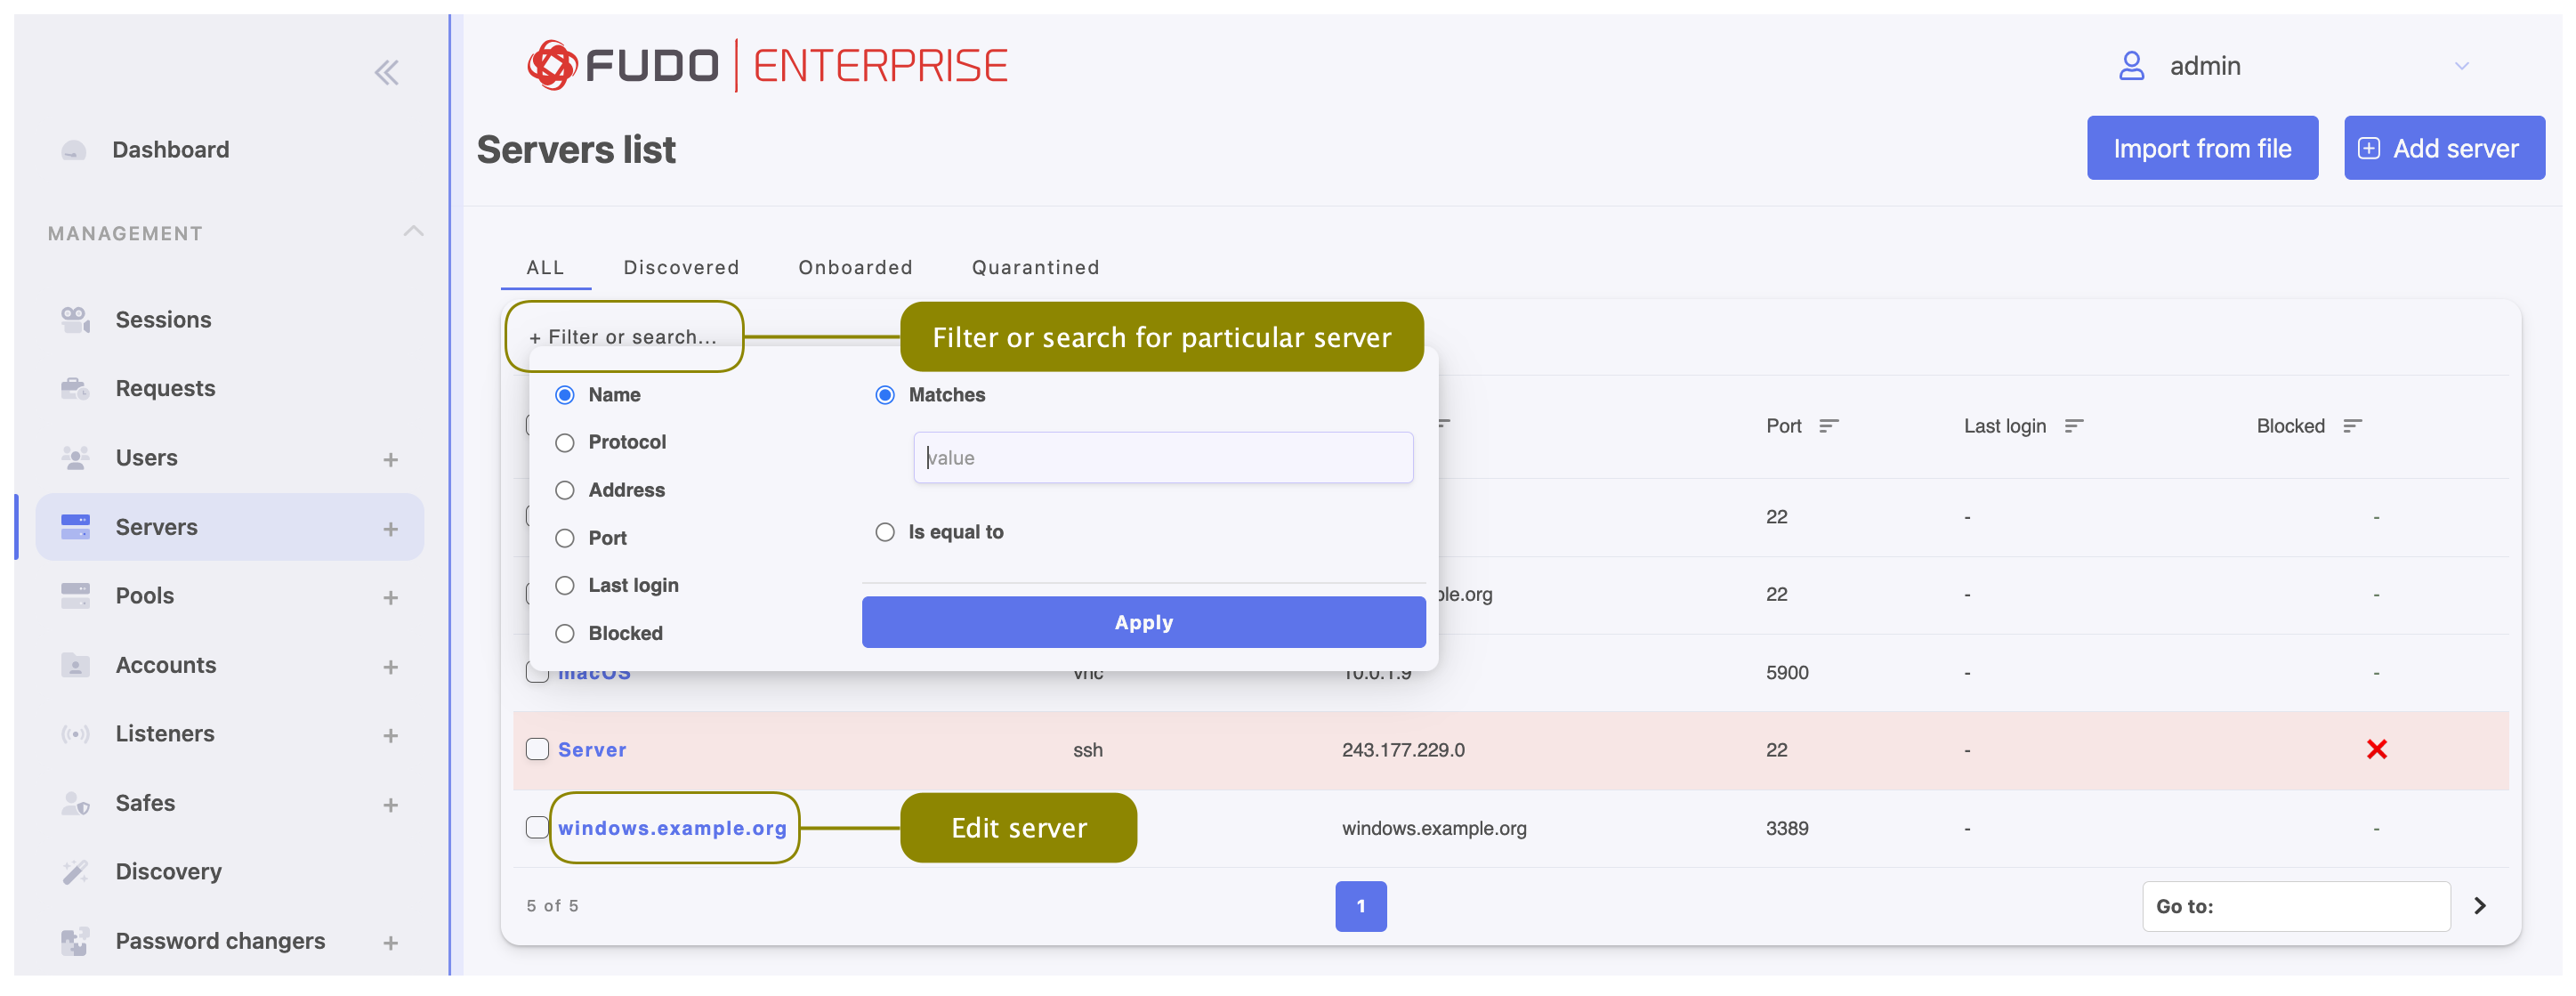Click the red X blocked icon for Server

[x=2377, y=750]
